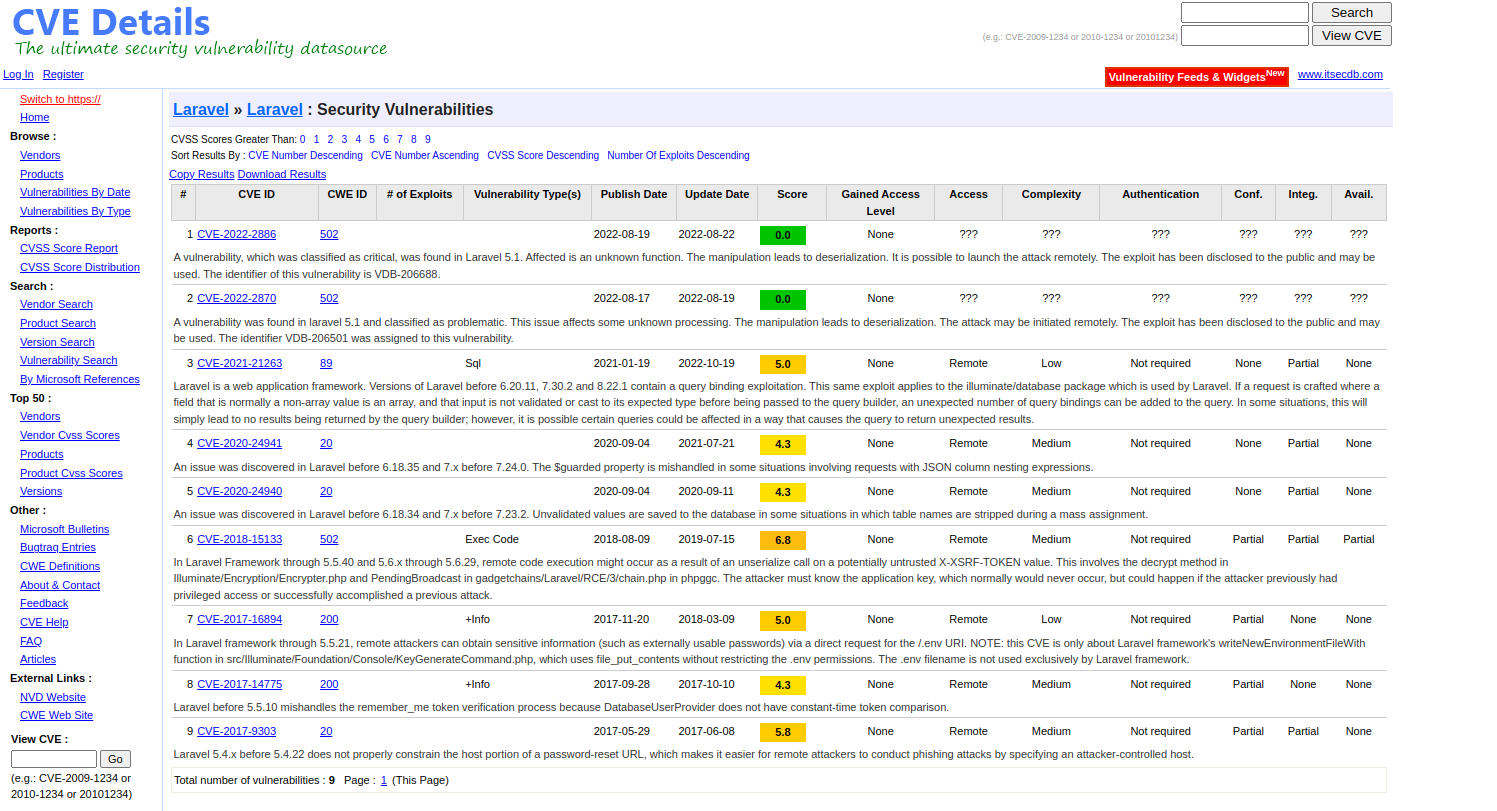1497x811 pixels.
Task: Open Versions under Top 50
Action: point(41,491)
